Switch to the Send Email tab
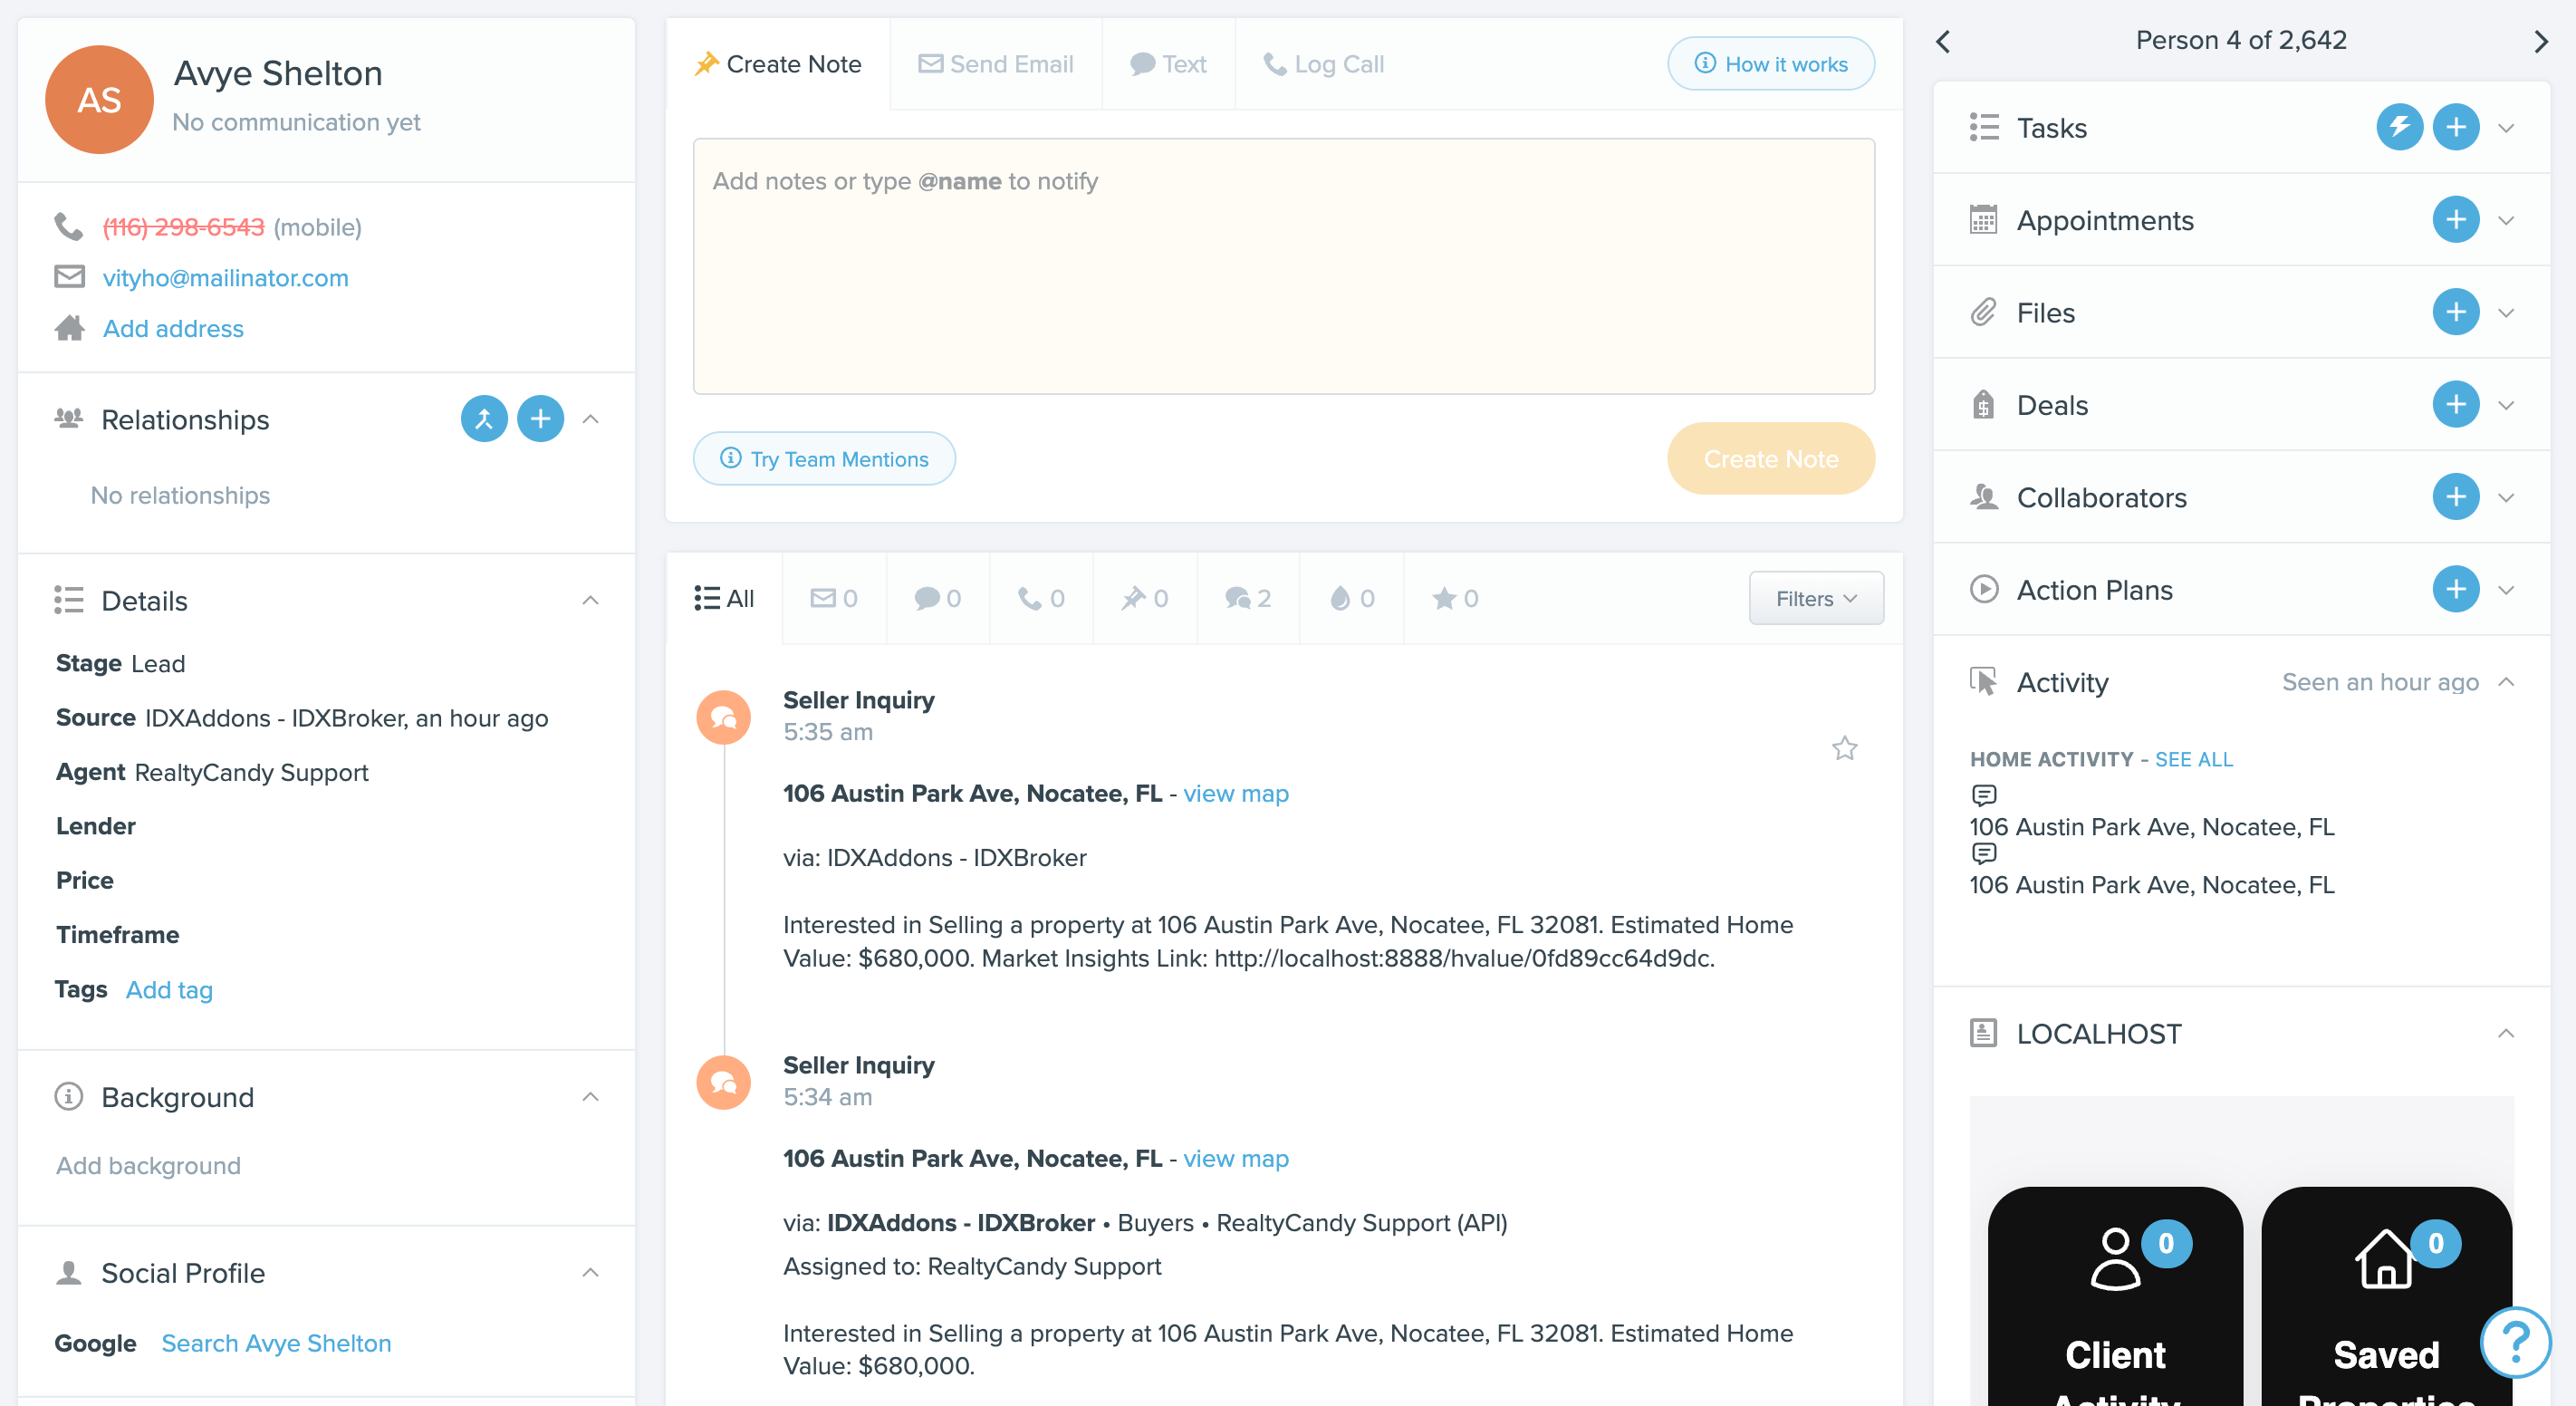This screenshot has width=2576, height=1406. pos(995,64)
